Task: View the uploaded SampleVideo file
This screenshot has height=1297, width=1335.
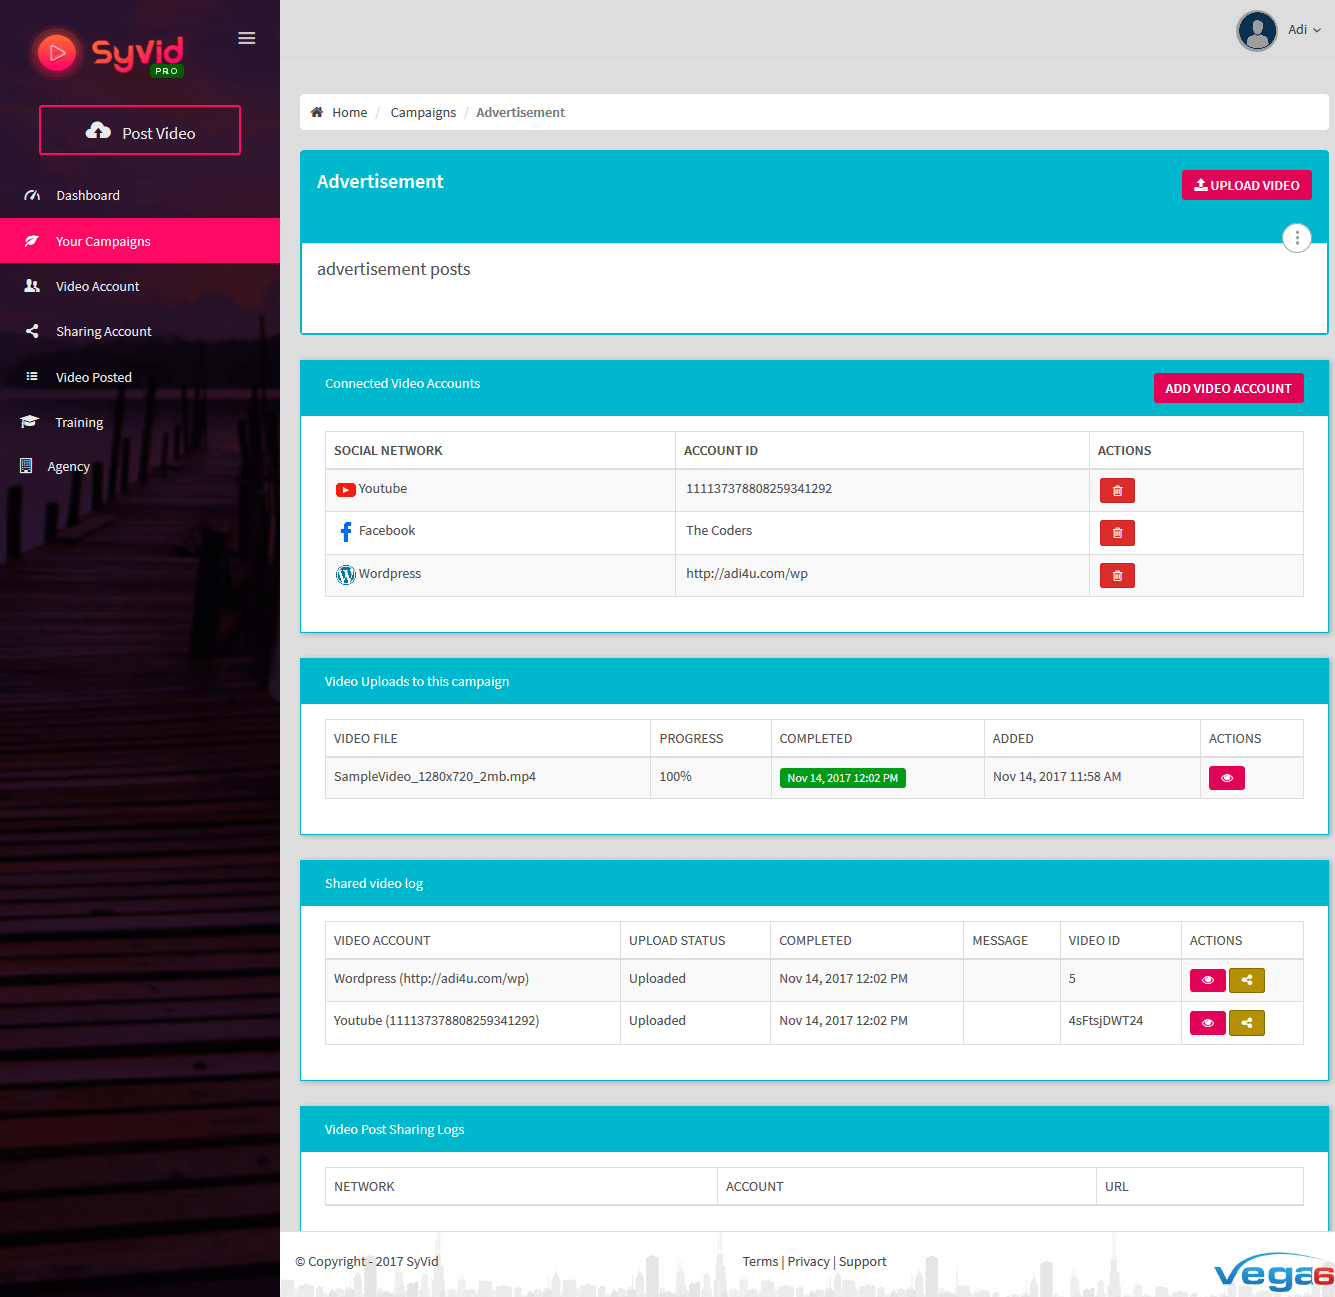Action: pyautogui.click(x=1226, y=777)
